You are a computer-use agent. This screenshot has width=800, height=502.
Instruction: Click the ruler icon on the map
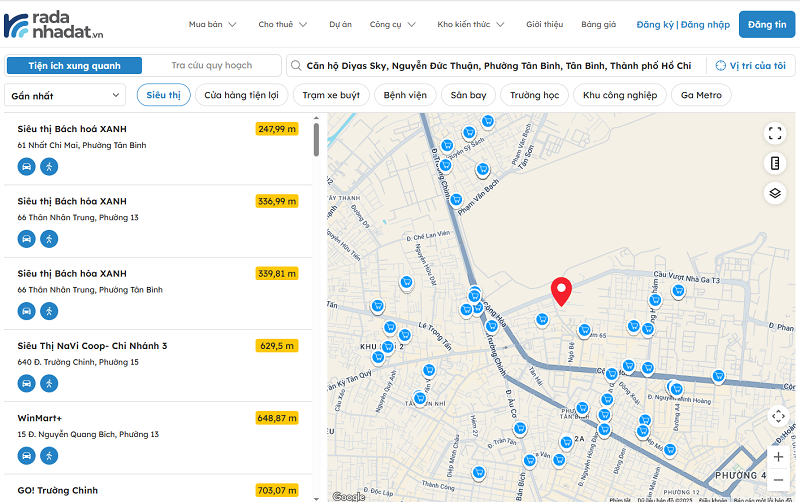(x=775, y=163)
